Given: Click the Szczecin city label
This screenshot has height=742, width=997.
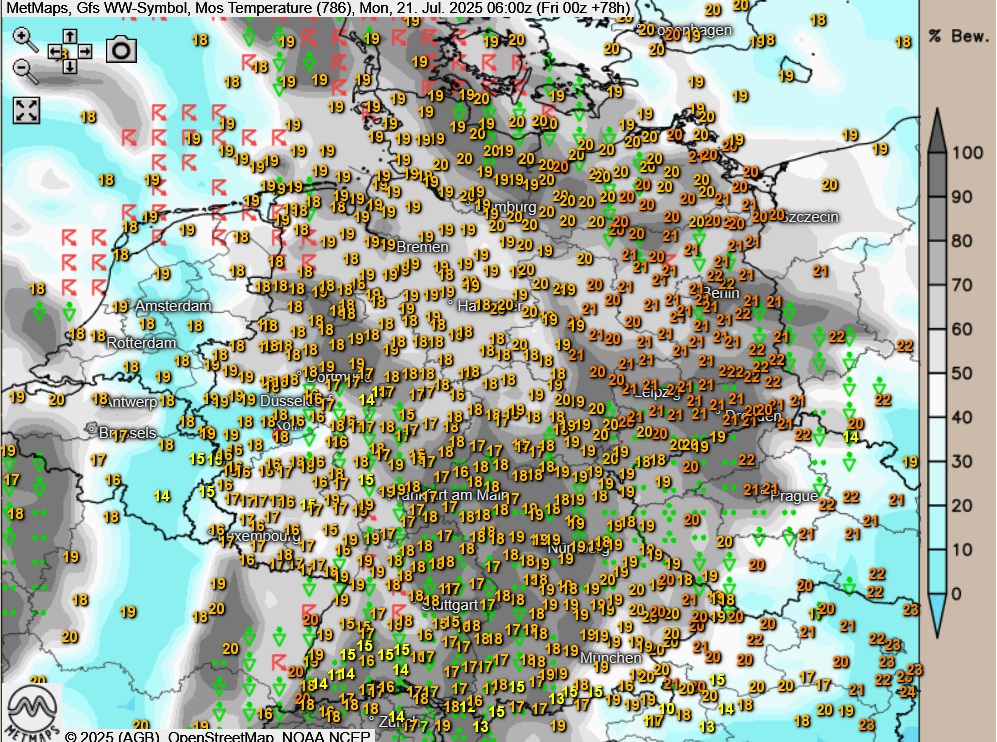Looking at the screenshot, I should coord(809,217).
